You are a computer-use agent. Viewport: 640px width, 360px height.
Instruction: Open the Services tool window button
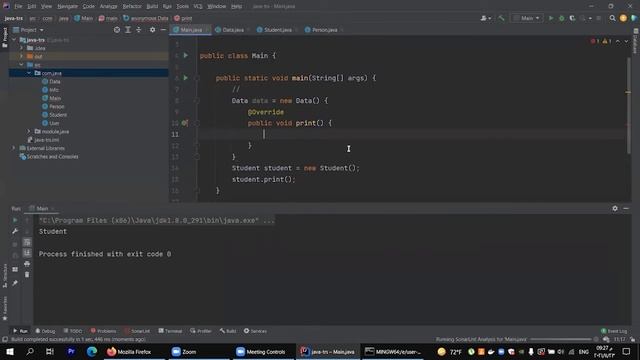255,331
